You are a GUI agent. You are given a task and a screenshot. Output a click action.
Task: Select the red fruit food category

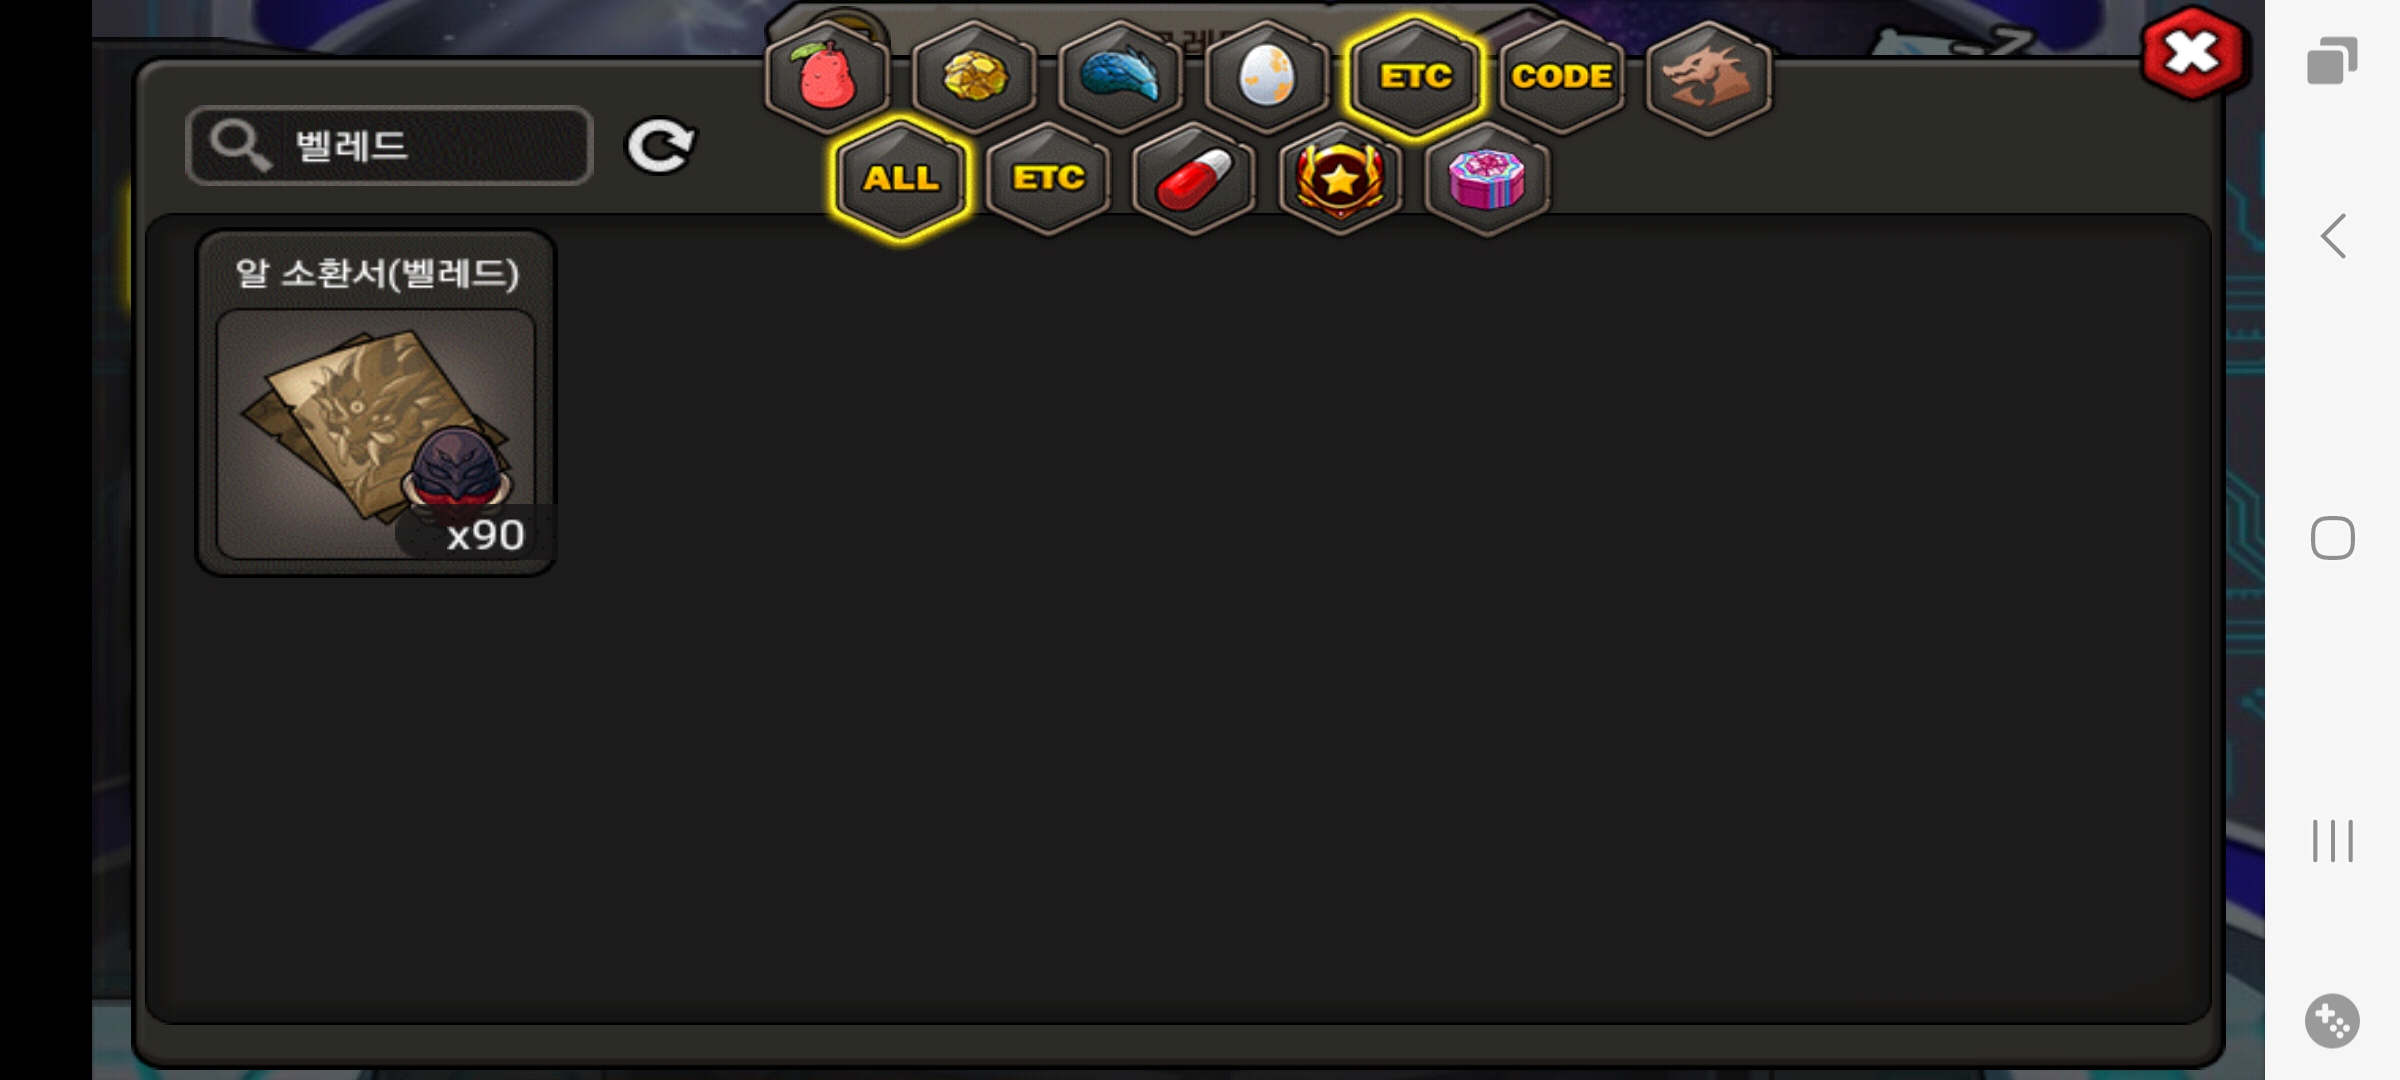(x=827, y=77)
